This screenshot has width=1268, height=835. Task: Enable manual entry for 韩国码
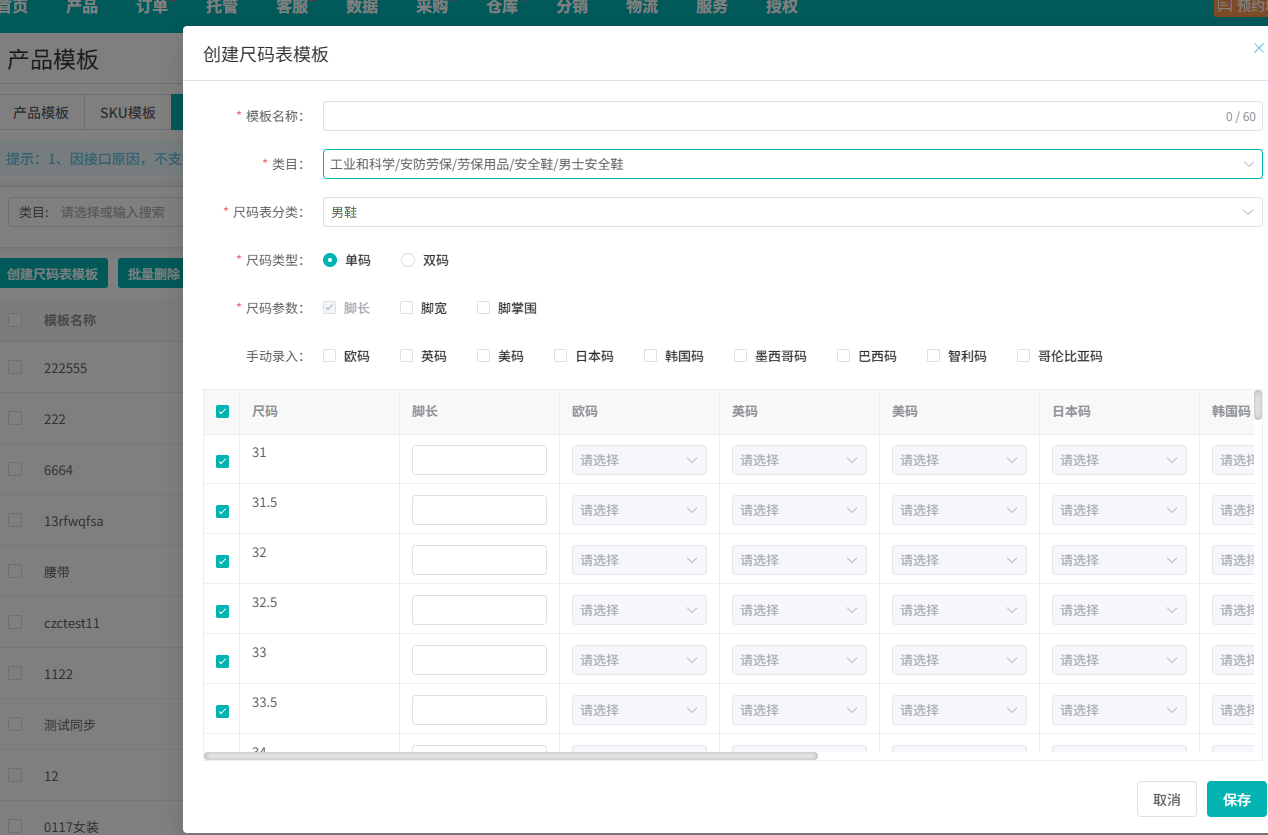click(x=651, y=356)
